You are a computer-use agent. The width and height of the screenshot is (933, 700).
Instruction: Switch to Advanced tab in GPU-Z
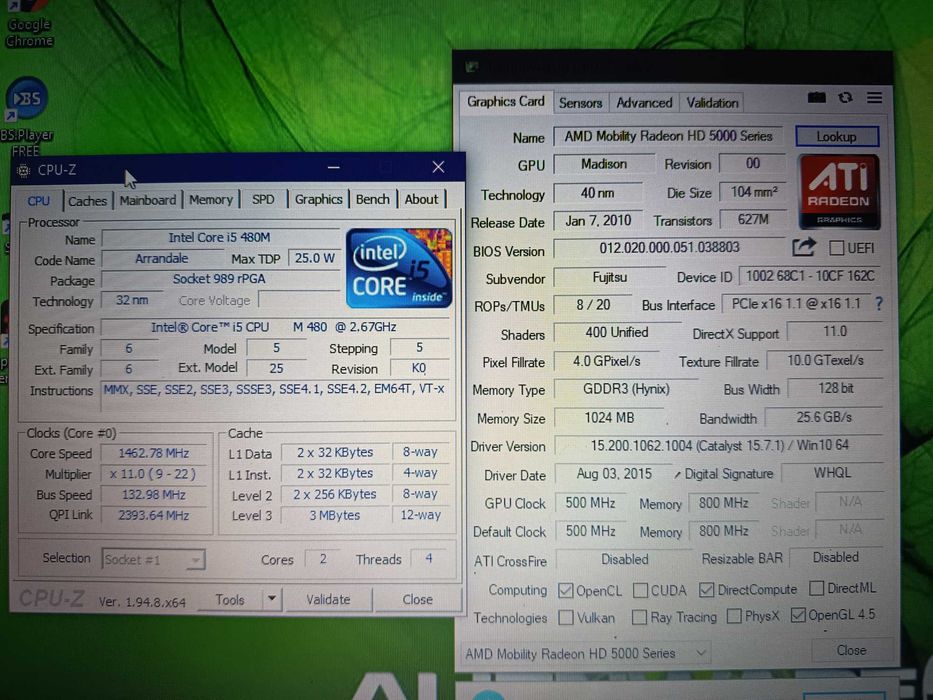pyautogui.click(x=644, y=103)
